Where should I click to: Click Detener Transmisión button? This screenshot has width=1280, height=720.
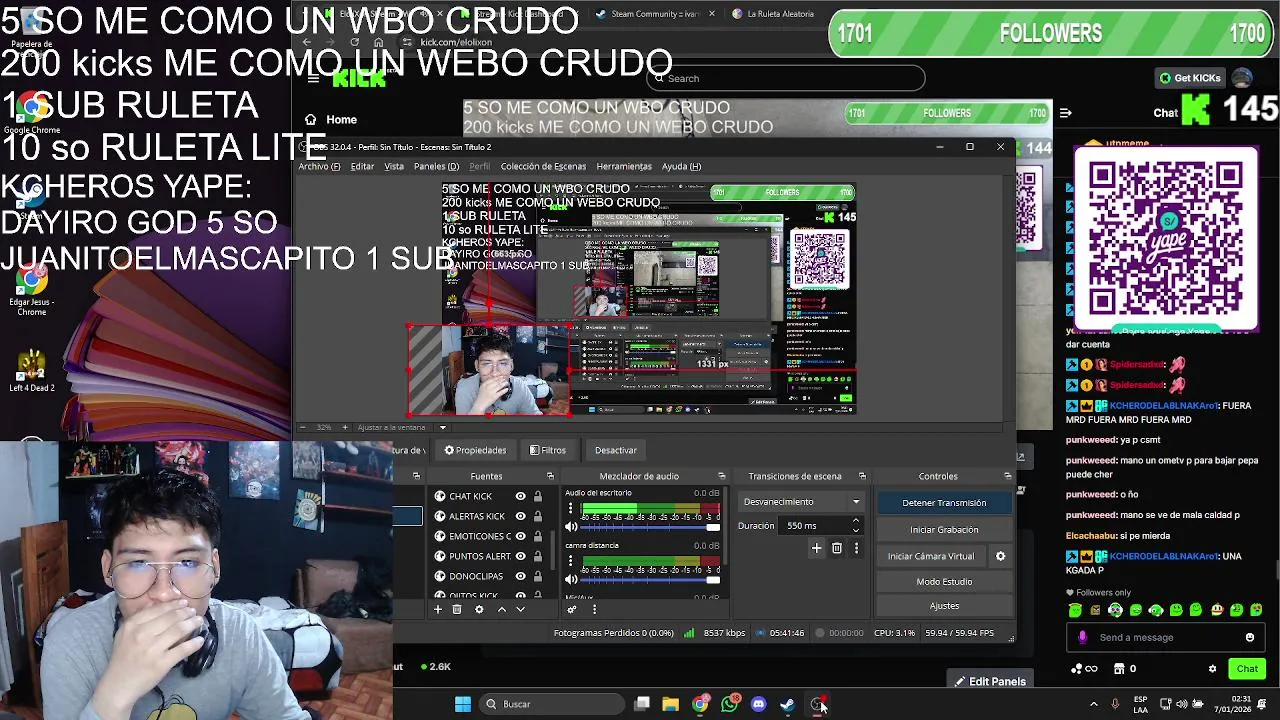click(944, 503)
